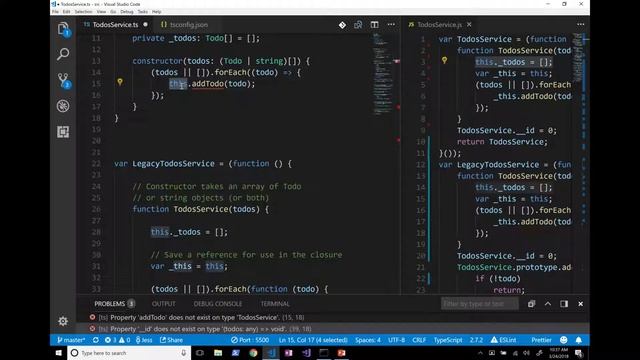Click the lightbulb in TodosService.js editor
The width and height of the screenshot is (640, 360).
coord(444,60)
